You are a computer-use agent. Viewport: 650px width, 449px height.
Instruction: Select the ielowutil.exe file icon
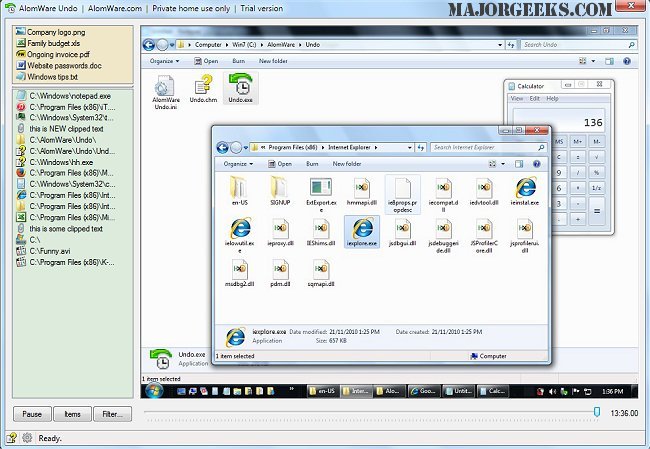coord(240,235)
